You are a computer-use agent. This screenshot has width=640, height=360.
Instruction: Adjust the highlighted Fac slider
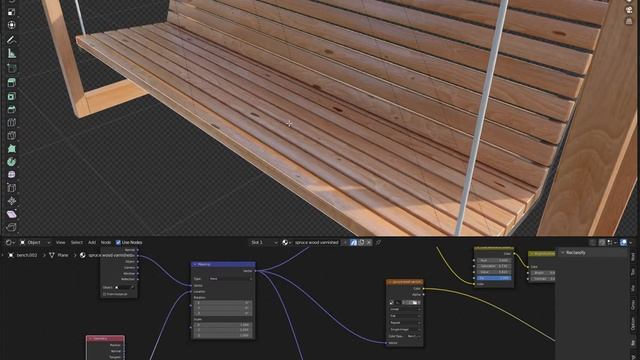tap(493, 278)
